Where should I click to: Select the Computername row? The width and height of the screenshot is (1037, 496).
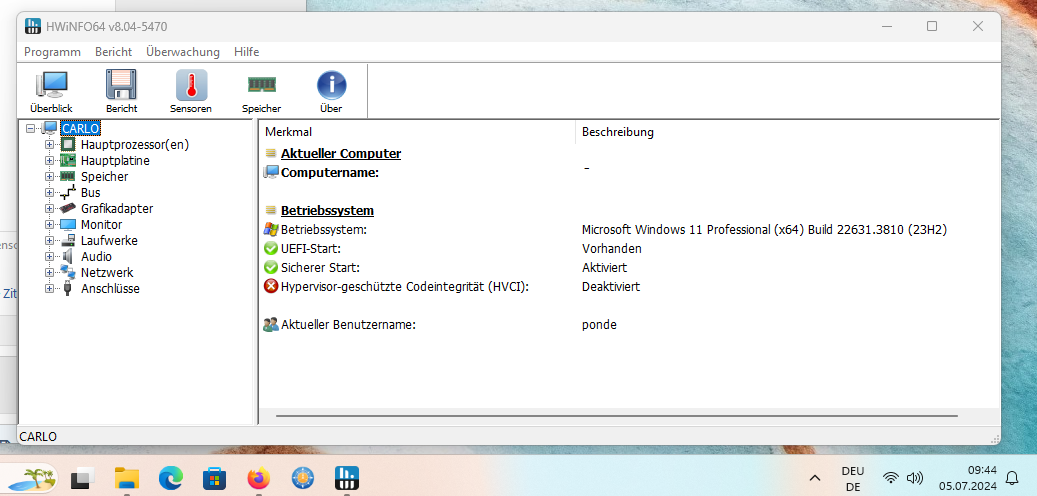click(628, 173)
